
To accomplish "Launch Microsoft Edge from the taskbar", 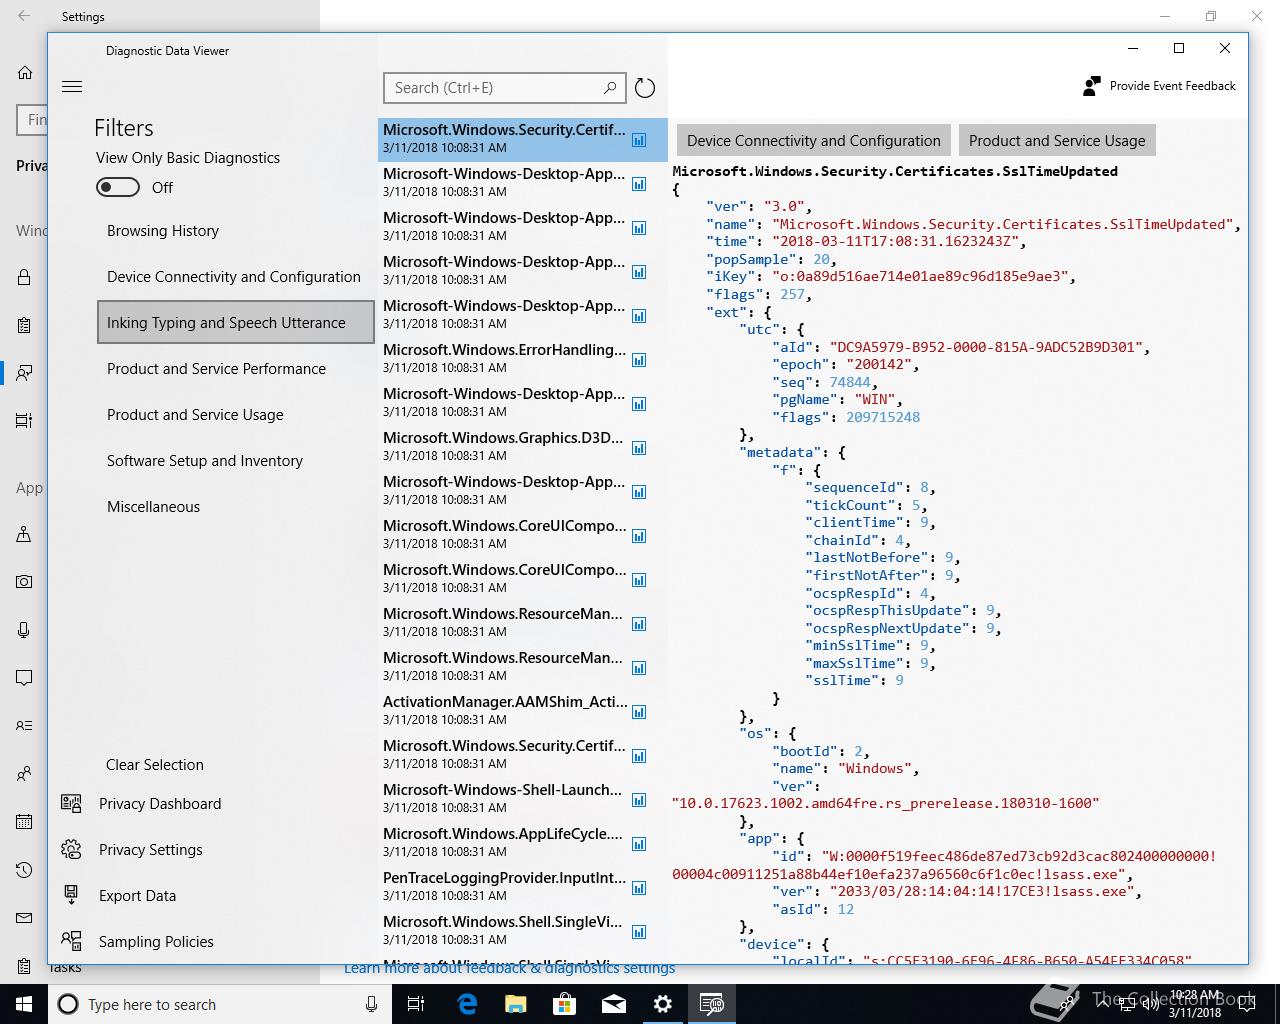I will pyautogui.click(x=467, y=1004).
